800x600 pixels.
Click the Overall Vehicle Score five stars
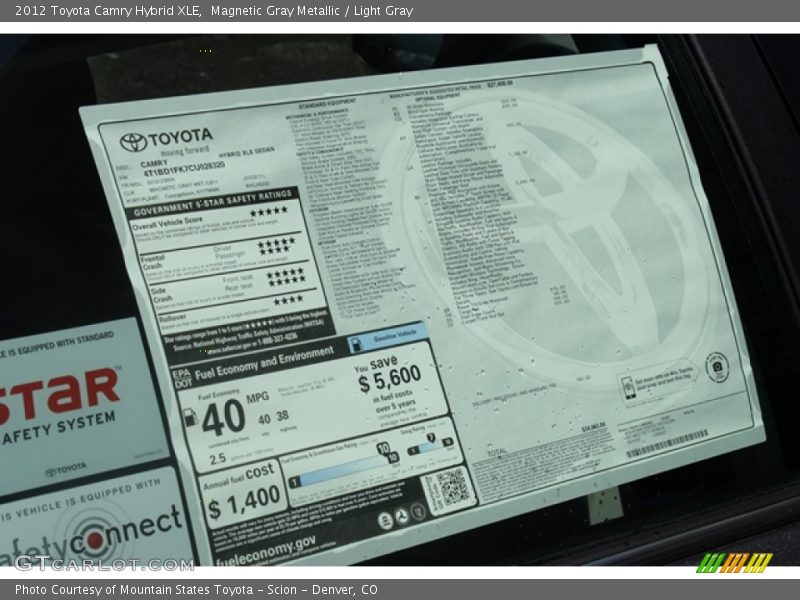pos(268,211)
